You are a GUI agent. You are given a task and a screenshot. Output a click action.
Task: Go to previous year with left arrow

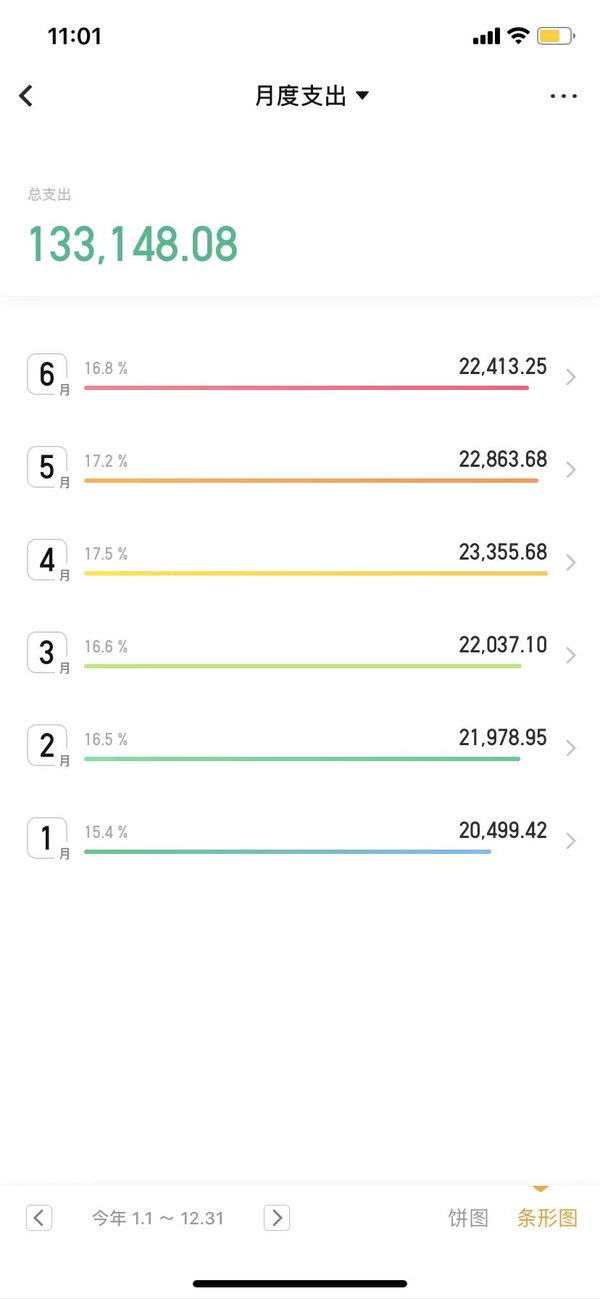coord(39,1217)
